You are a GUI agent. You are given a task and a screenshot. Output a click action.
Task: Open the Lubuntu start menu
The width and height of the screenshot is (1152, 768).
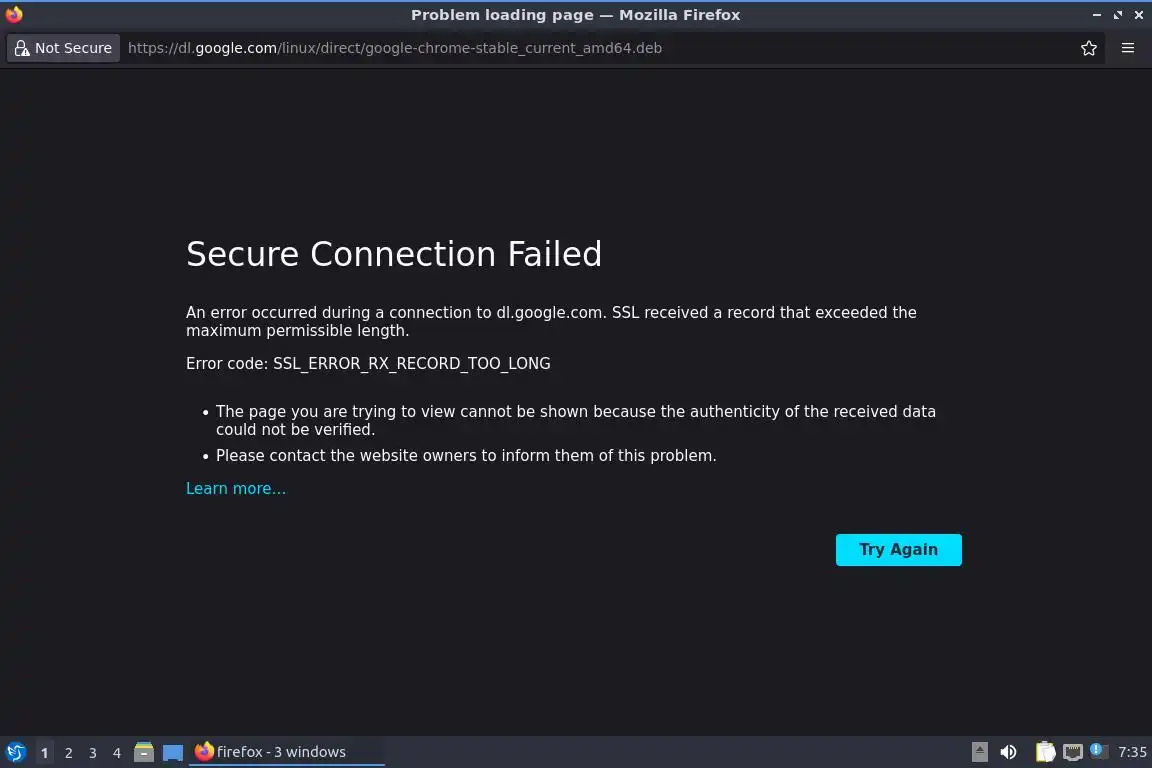(16, 752)
